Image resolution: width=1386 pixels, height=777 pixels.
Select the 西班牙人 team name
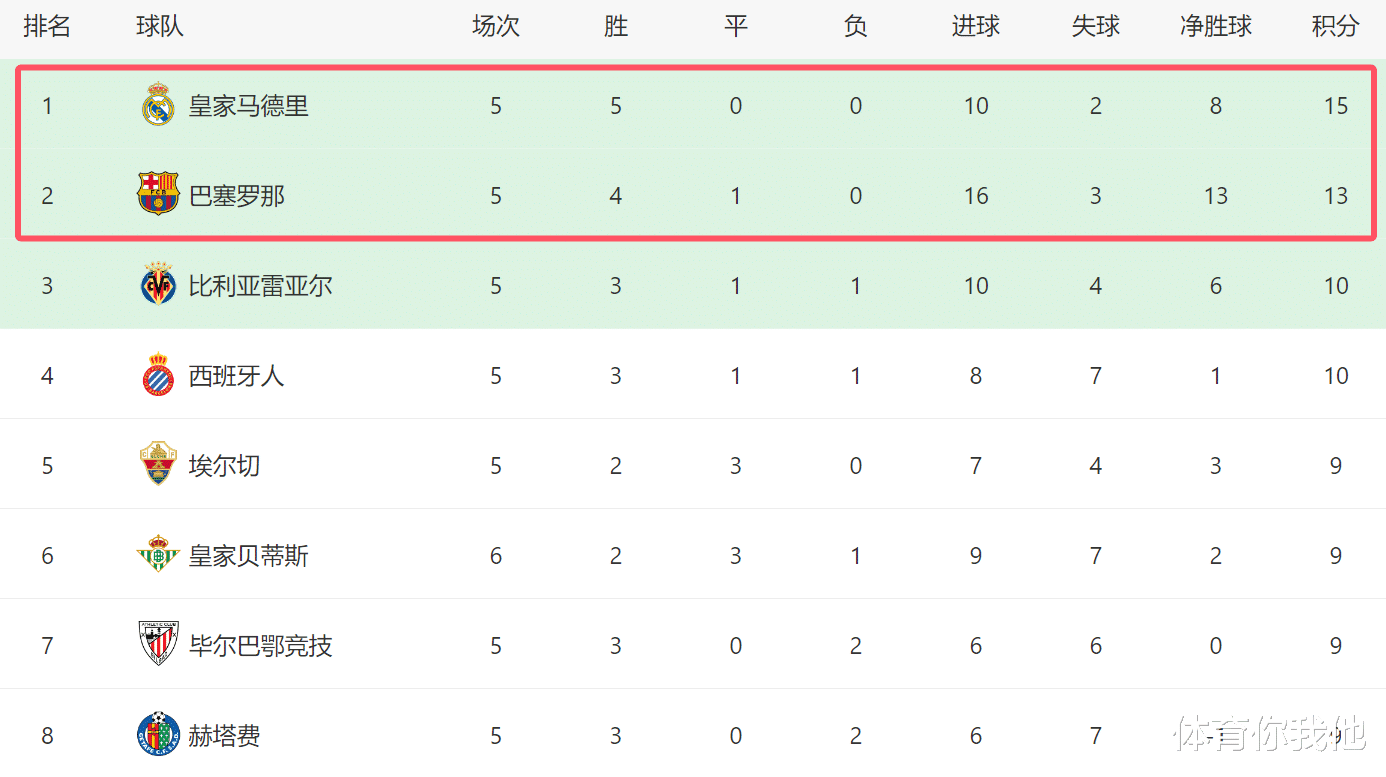(x=237, y=376)
